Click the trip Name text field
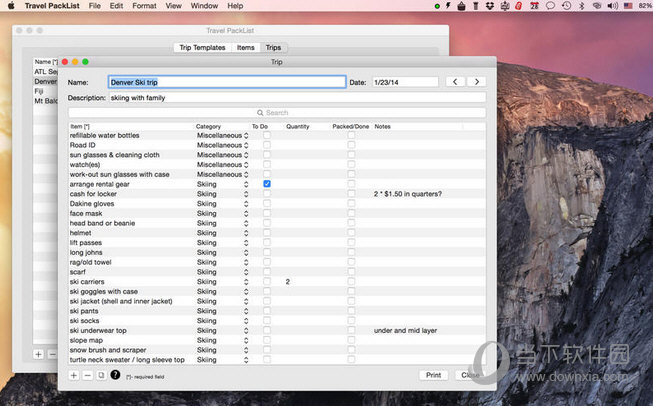This screenshot has height=406, width=653. (227, 82)
